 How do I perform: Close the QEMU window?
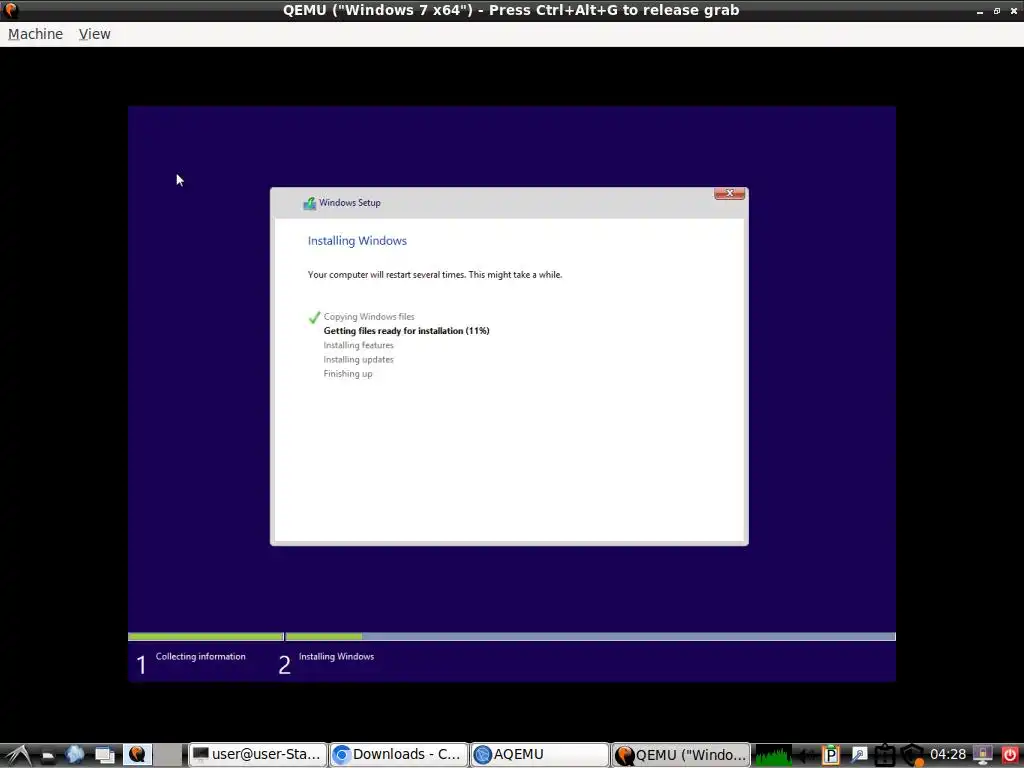click(x=1014, y=11)
